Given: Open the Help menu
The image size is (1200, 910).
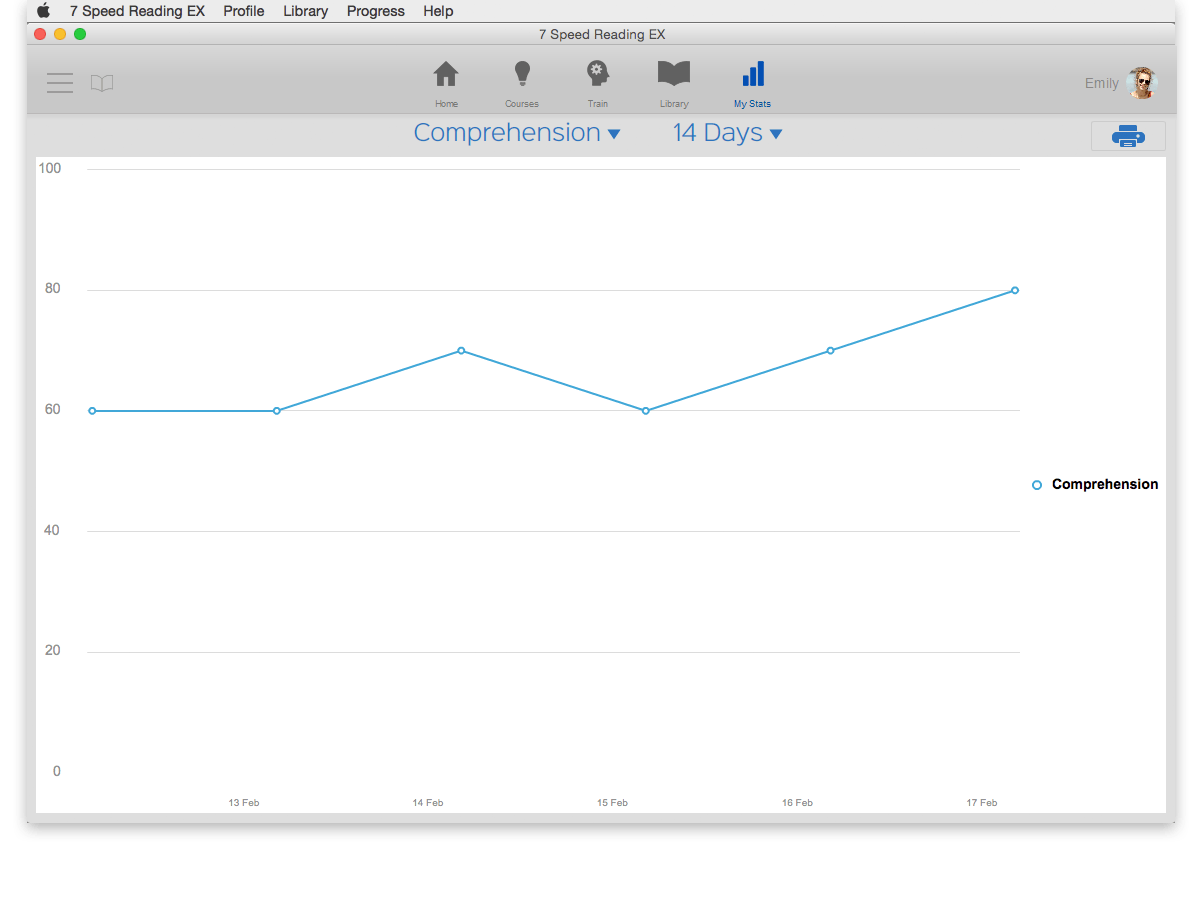Looking at the screenshot, I should (438, 11).
